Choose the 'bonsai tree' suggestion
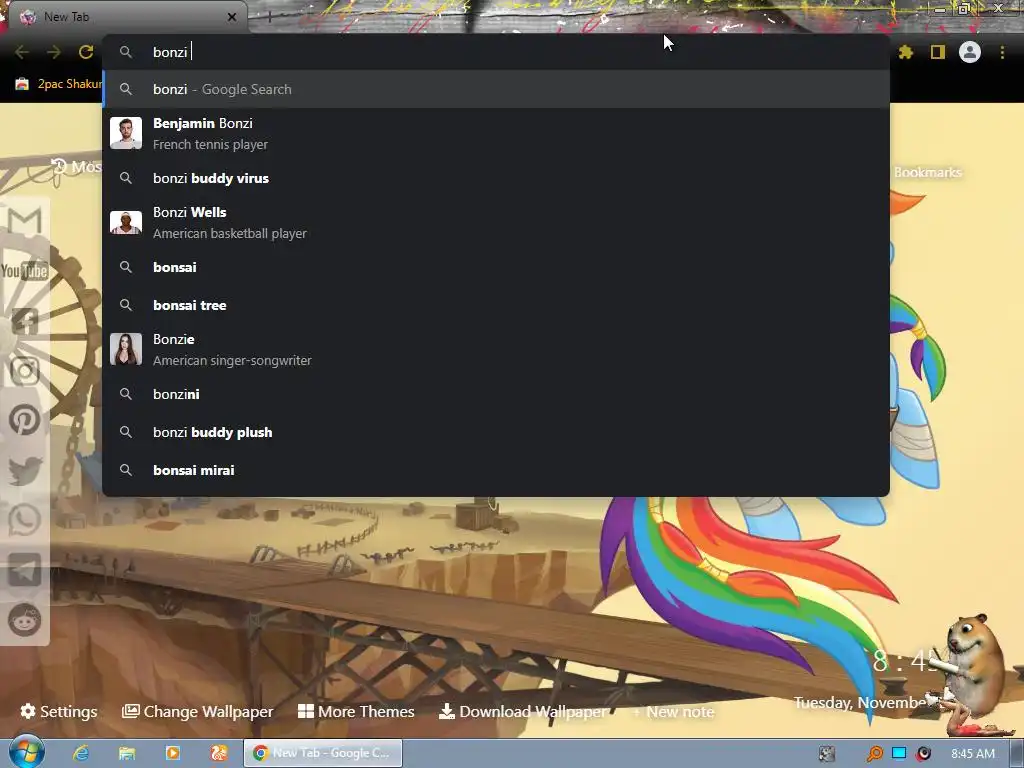Image resolution: width=1024 pixels, height=768 pixels. coord(496,305)
